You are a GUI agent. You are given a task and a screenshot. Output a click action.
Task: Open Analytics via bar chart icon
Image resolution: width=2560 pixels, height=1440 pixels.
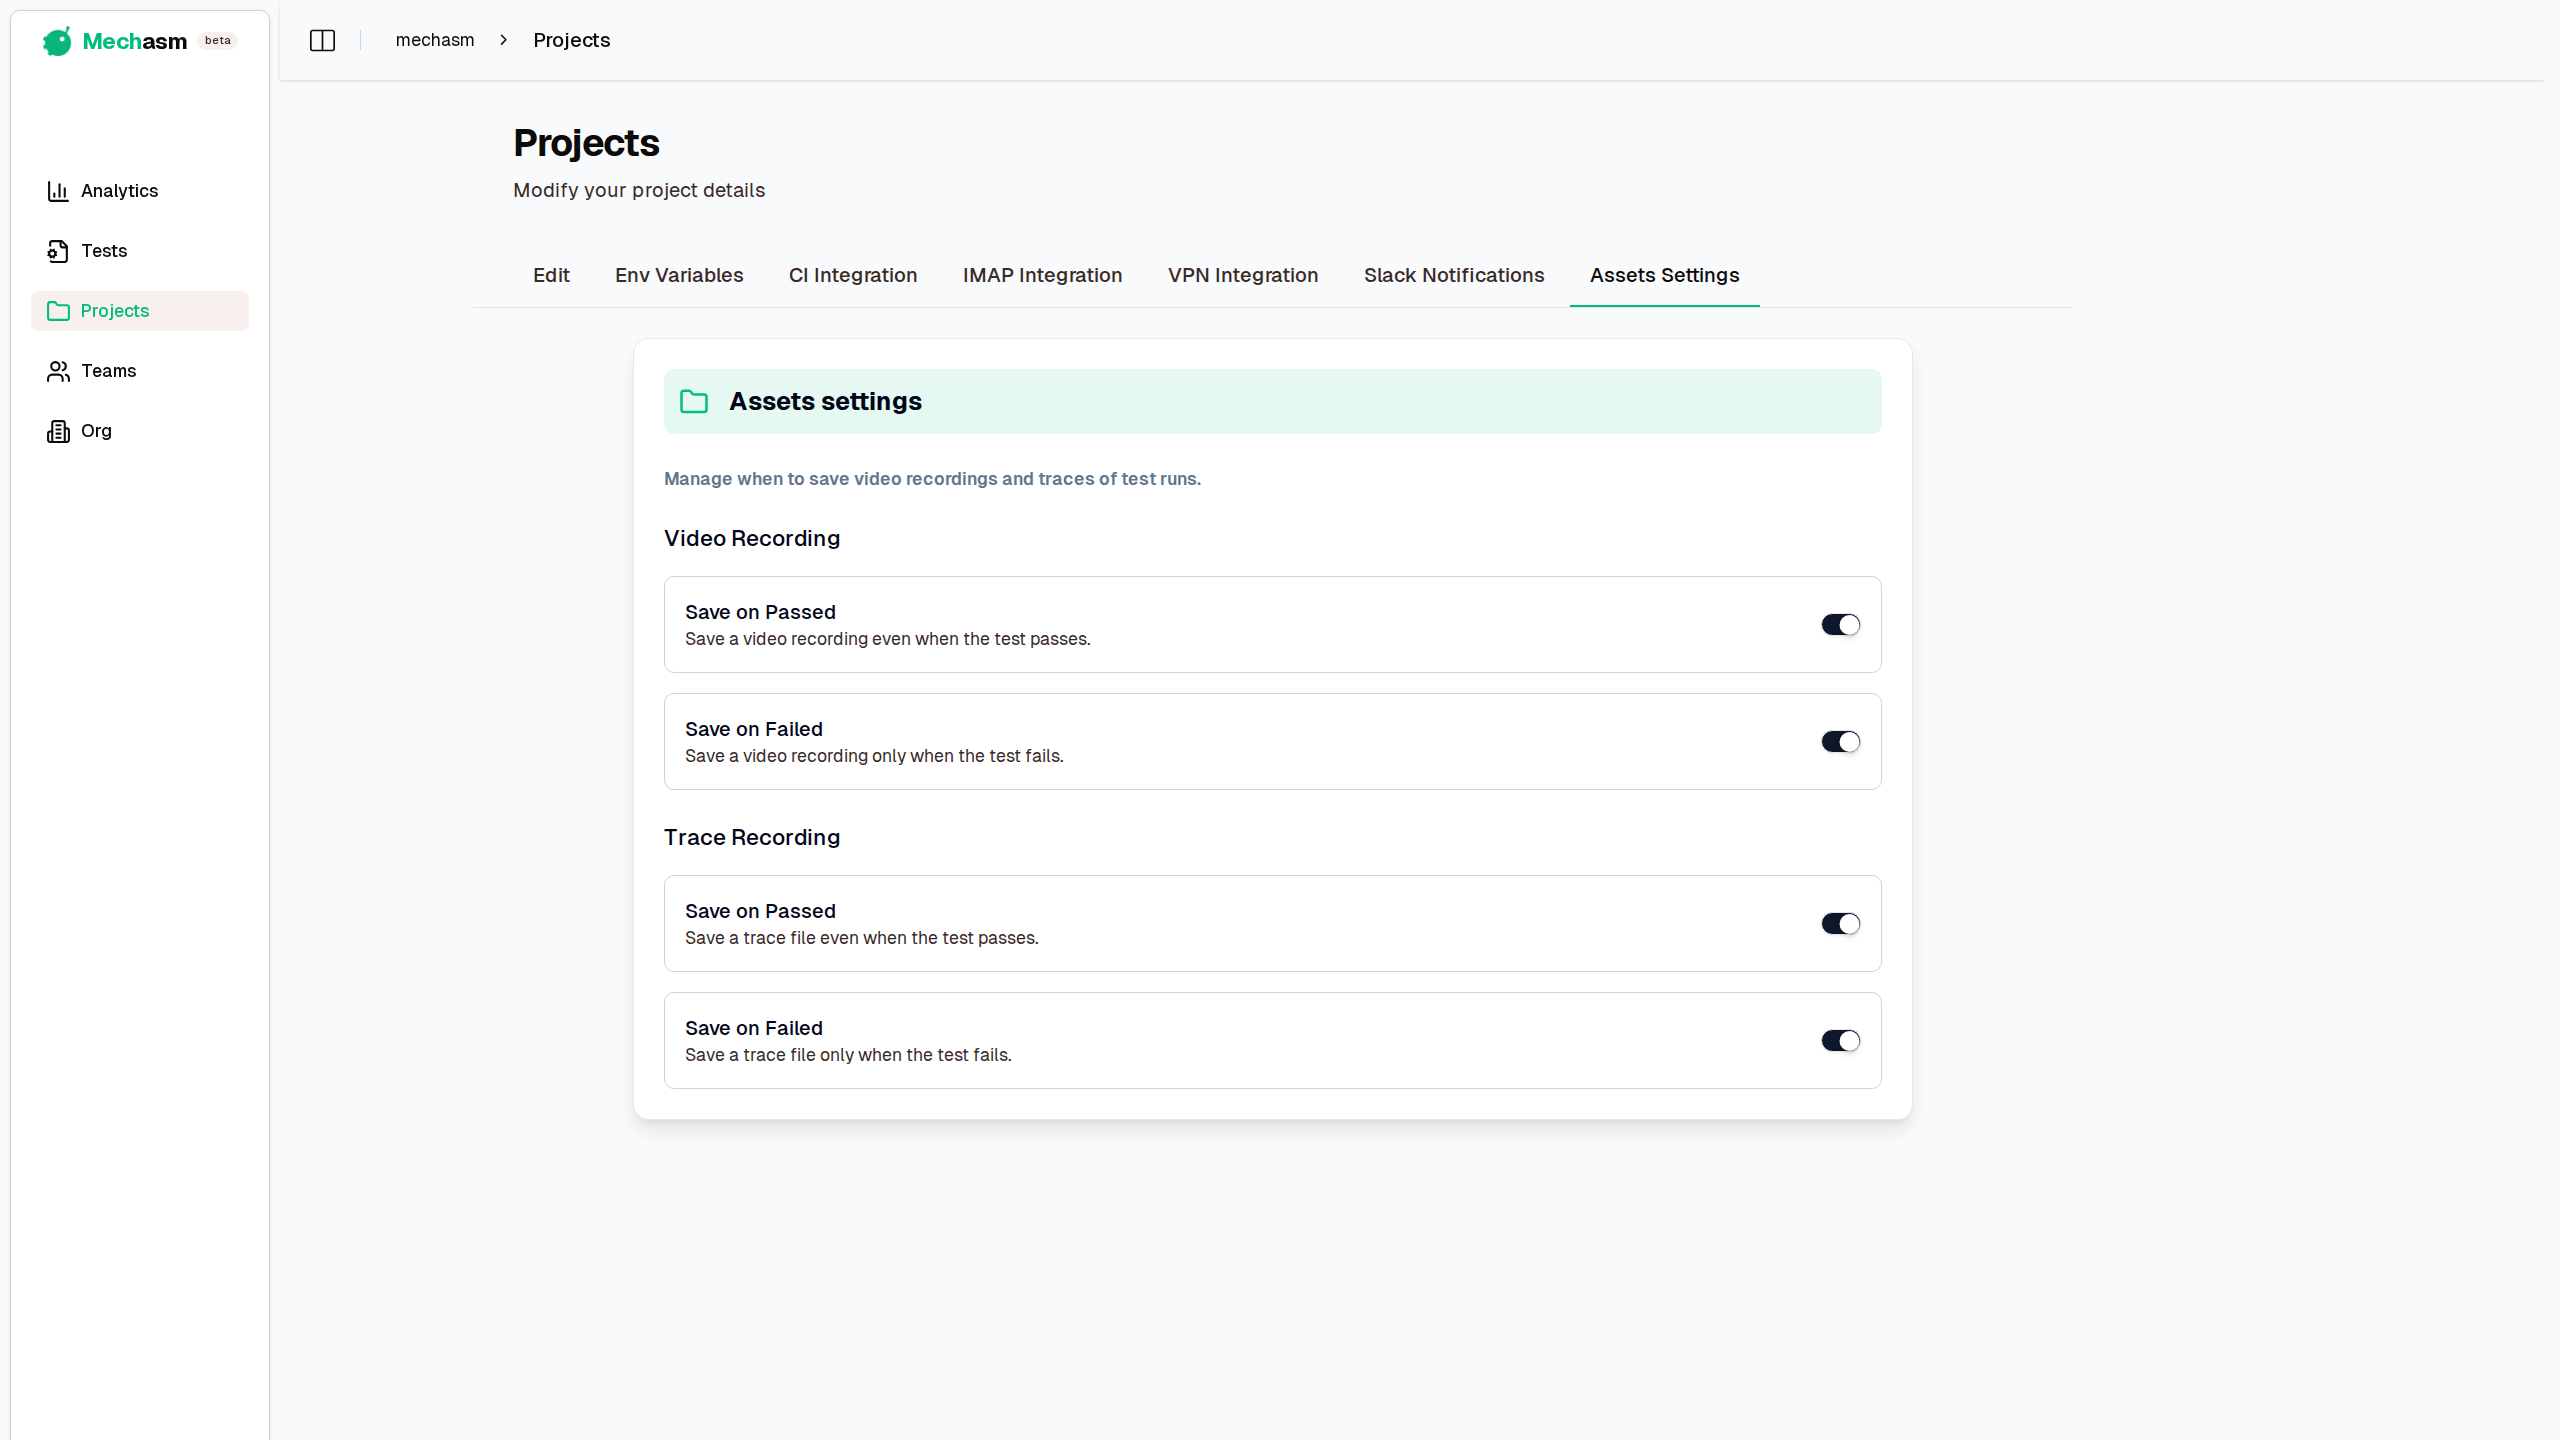[x=58, y=191]
